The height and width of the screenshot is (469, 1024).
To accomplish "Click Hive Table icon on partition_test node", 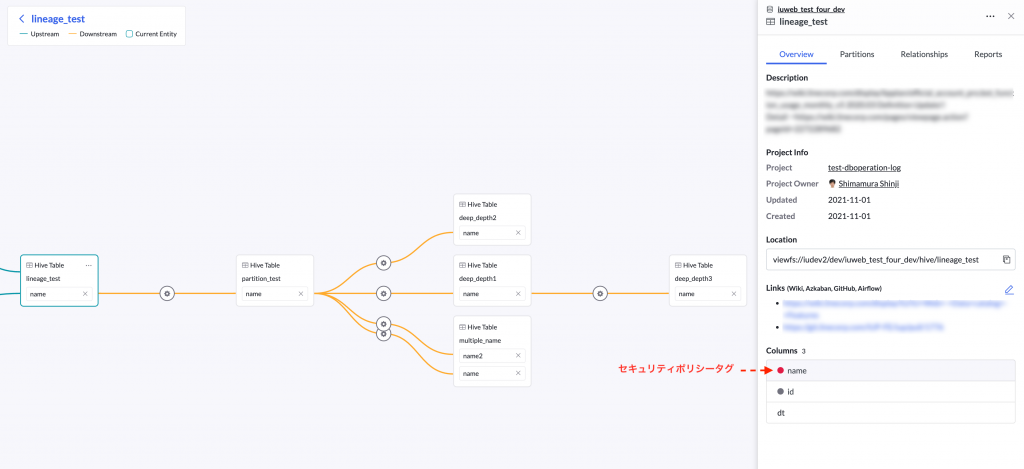I will [245, 265].
